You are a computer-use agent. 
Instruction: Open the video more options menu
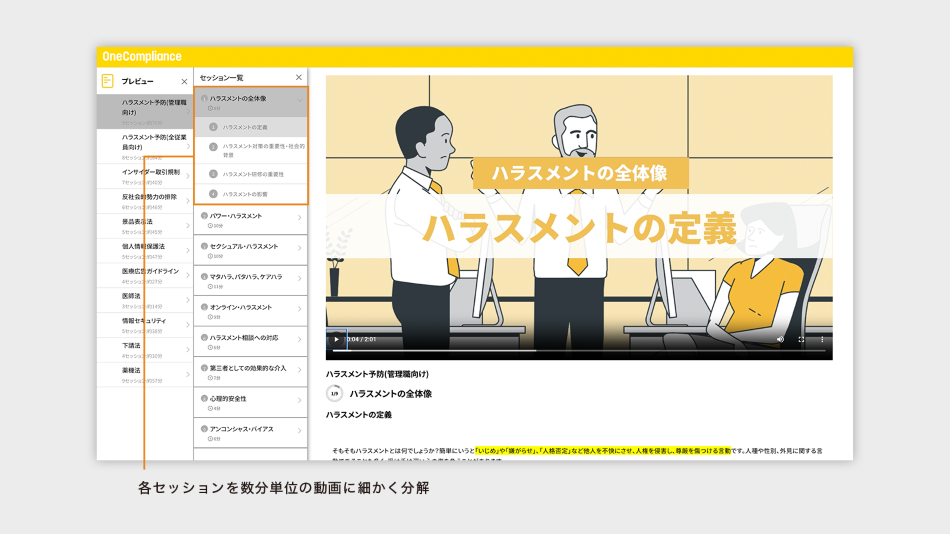822,340
